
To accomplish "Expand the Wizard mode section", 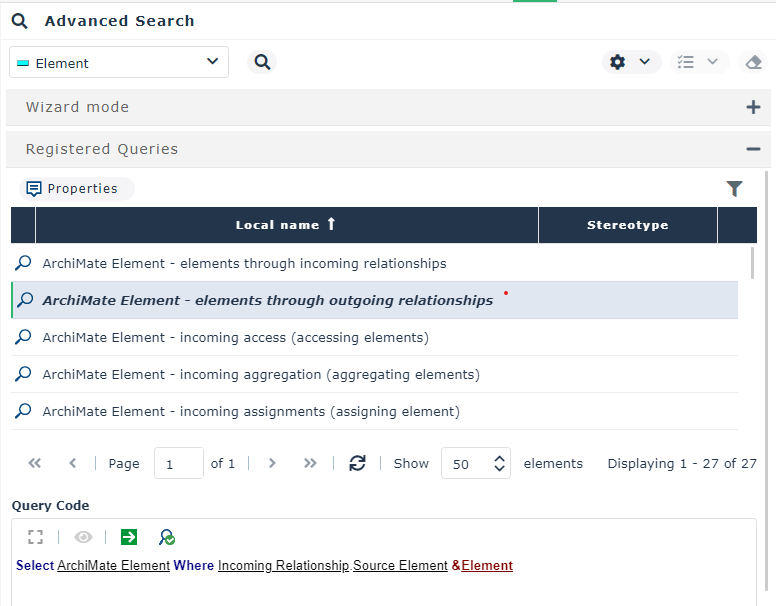I will [753, 107].
